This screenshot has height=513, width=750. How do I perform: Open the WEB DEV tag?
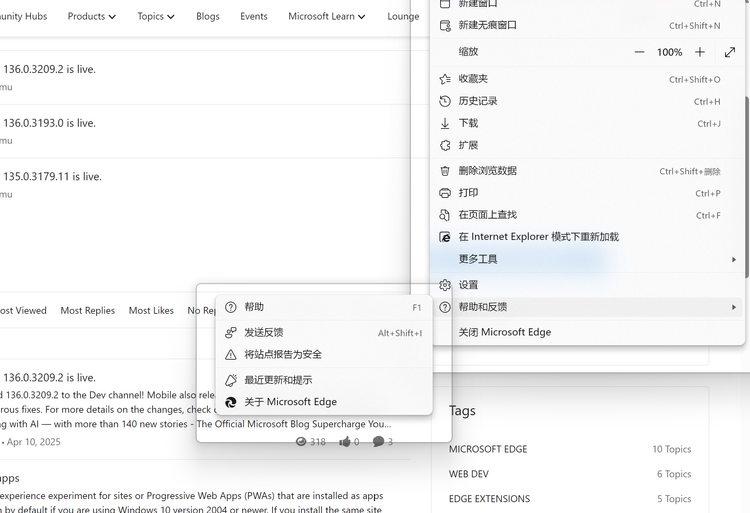coord(469,474)
